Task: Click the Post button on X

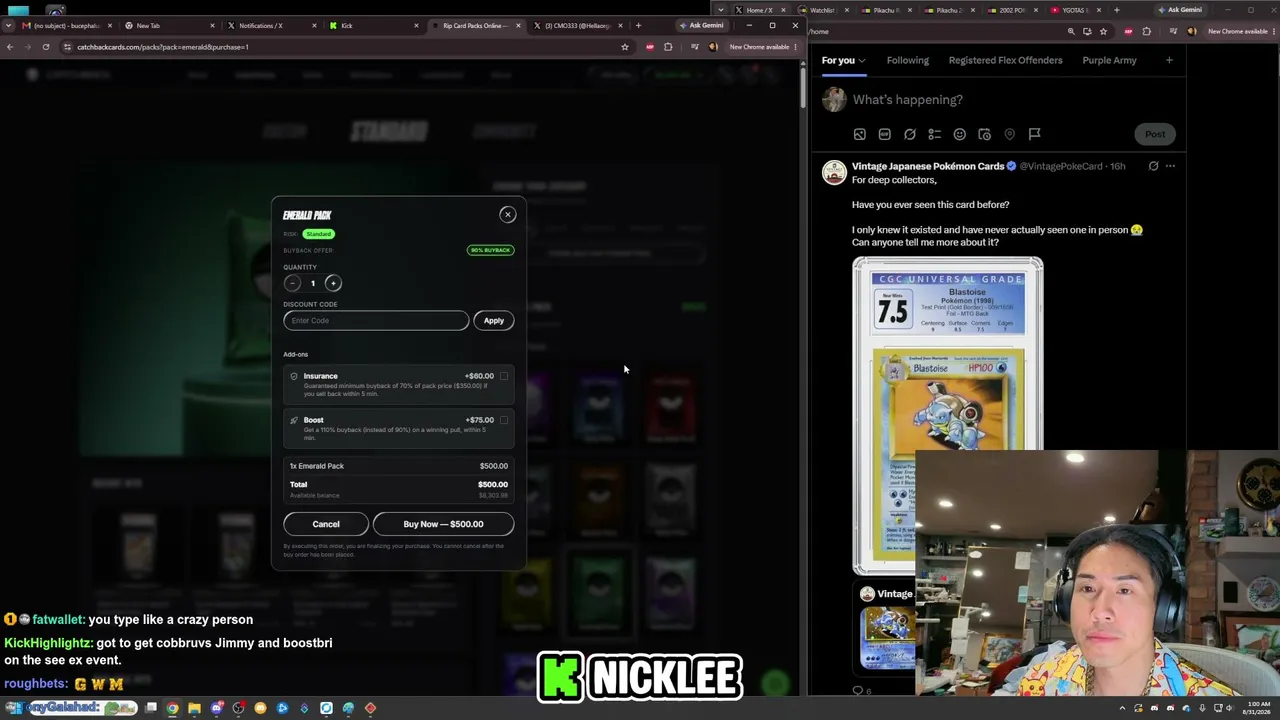Action: [1155, 134]
